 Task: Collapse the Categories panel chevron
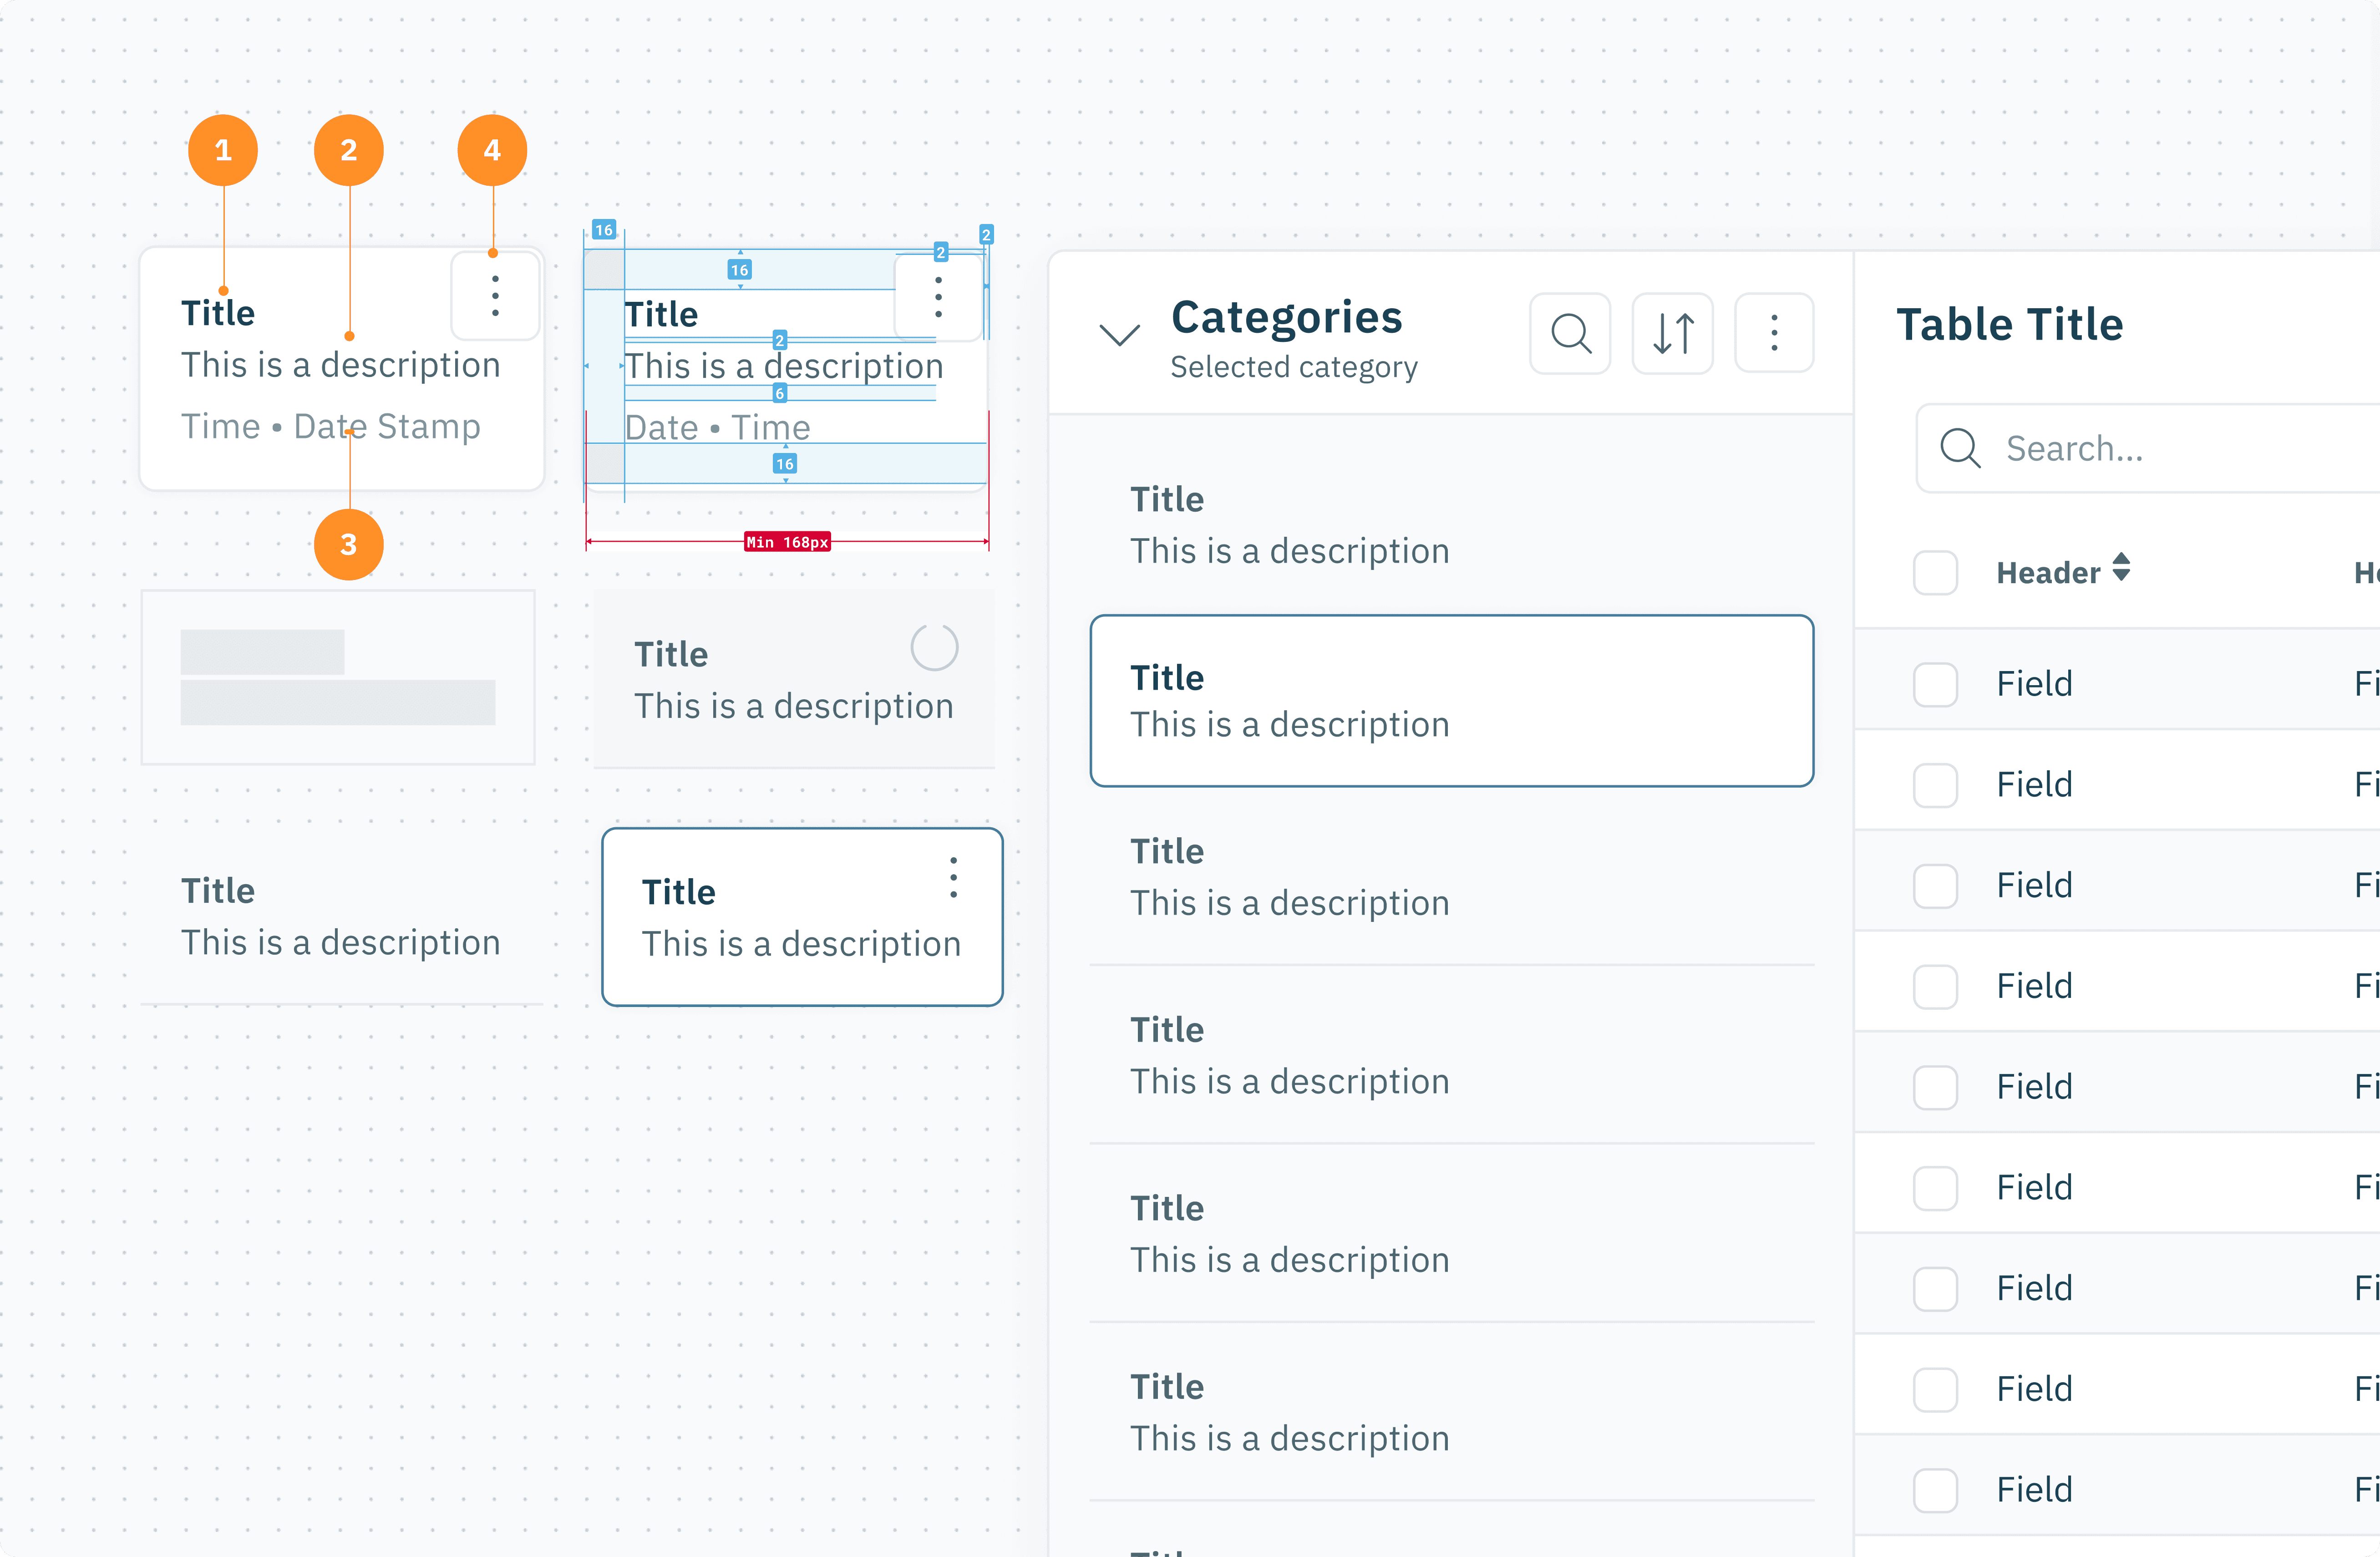(1119, 334)
